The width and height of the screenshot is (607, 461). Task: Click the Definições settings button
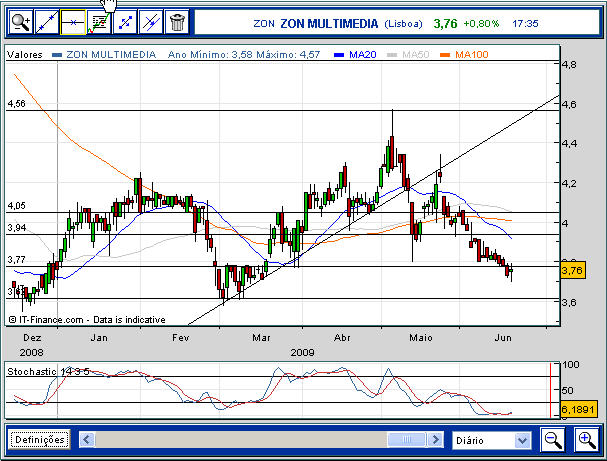click(39, 440)
